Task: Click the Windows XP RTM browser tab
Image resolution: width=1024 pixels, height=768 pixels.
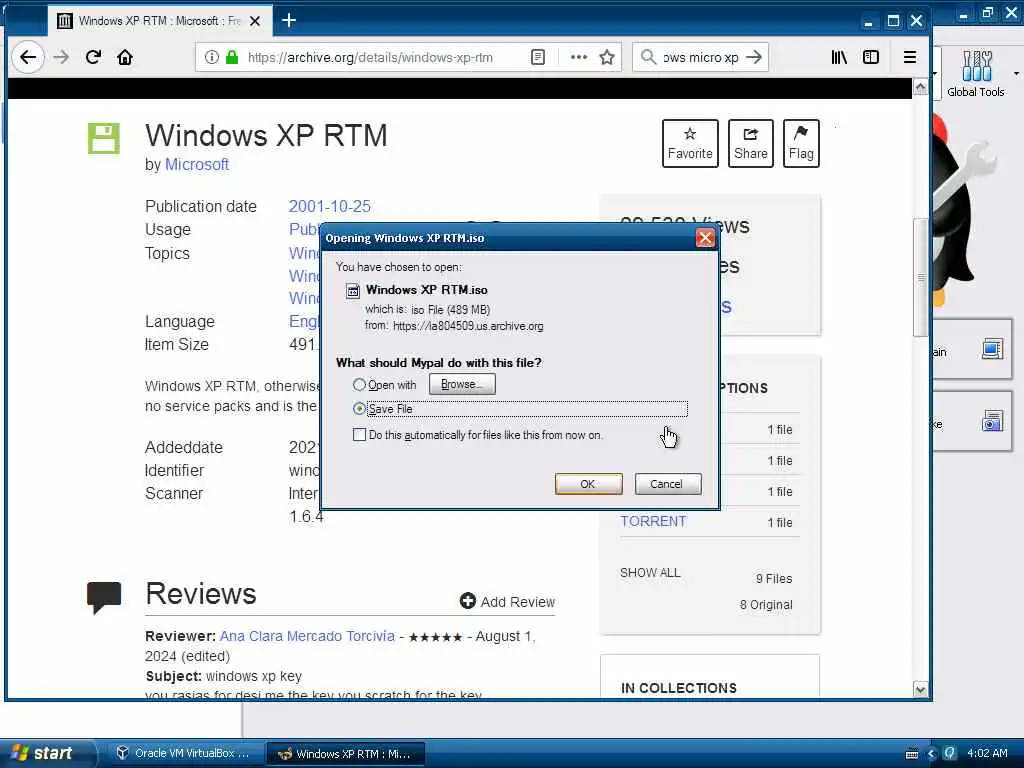Action: 160,21
